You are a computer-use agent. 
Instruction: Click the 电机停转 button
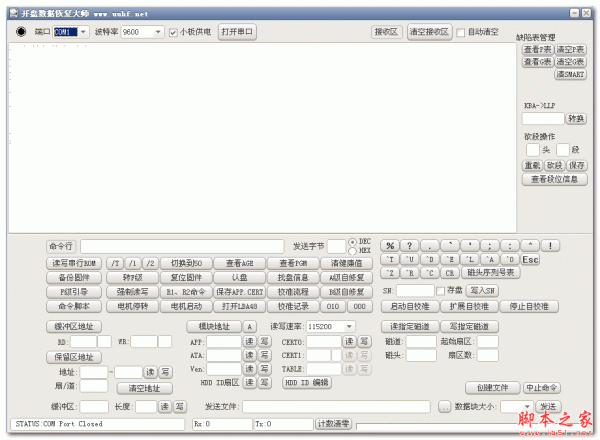tap(132, 306)
